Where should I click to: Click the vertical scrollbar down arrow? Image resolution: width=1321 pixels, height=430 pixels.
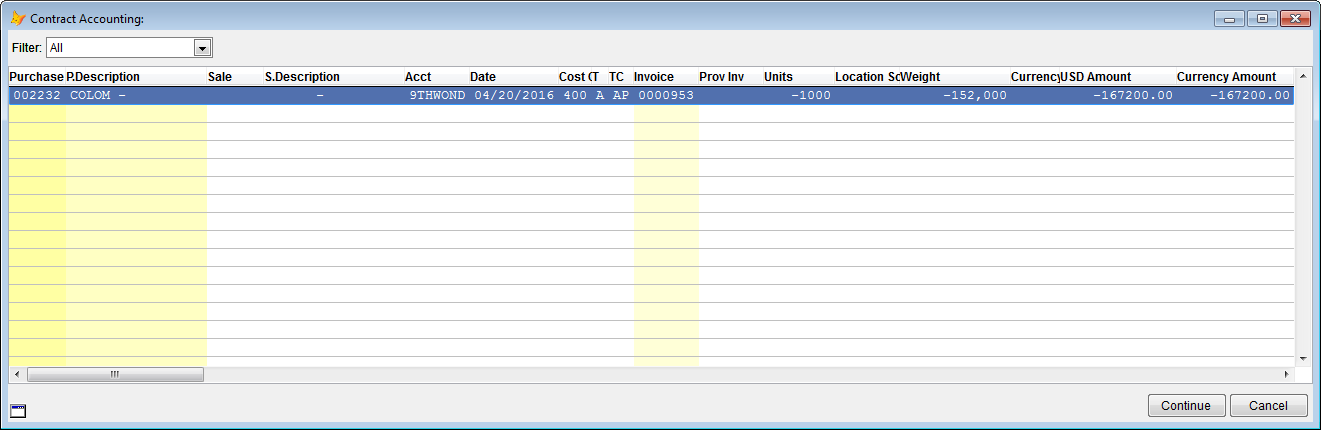[1302, 357]
